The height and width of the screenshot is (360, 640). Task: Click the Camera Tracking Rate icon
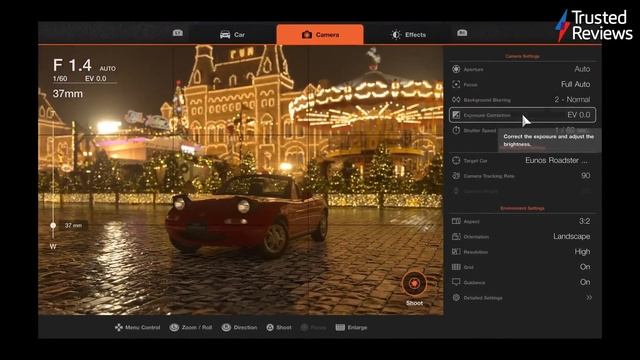pos(456,176)
